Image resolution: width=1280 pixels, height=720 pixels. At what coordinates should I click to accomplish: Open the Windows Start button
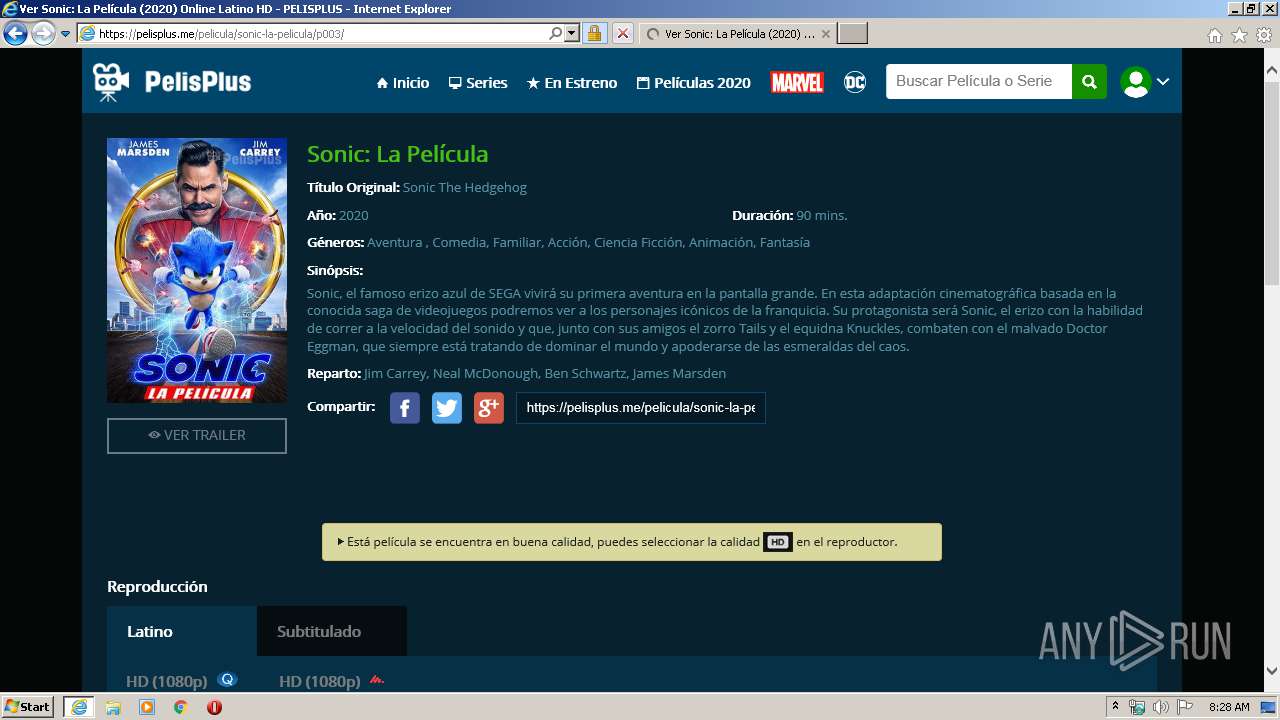(x=28, y=707)
